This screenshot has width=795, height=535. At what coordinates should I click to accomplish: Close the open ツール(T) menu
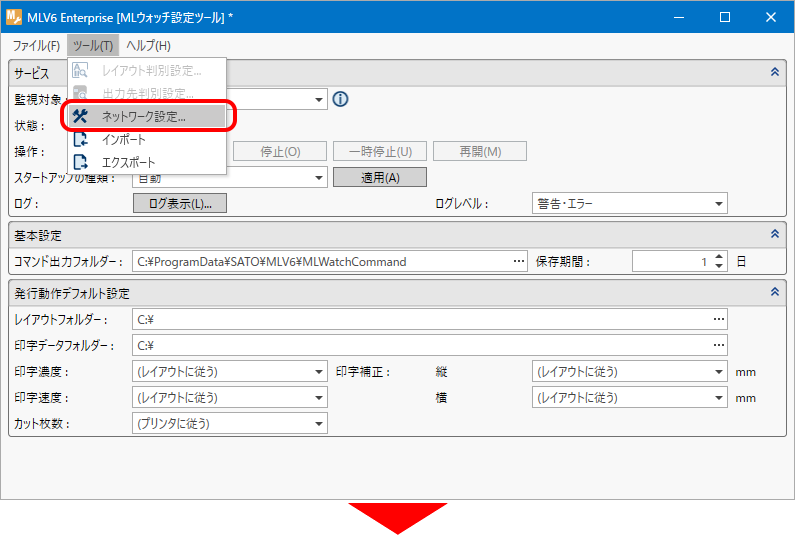93,46
